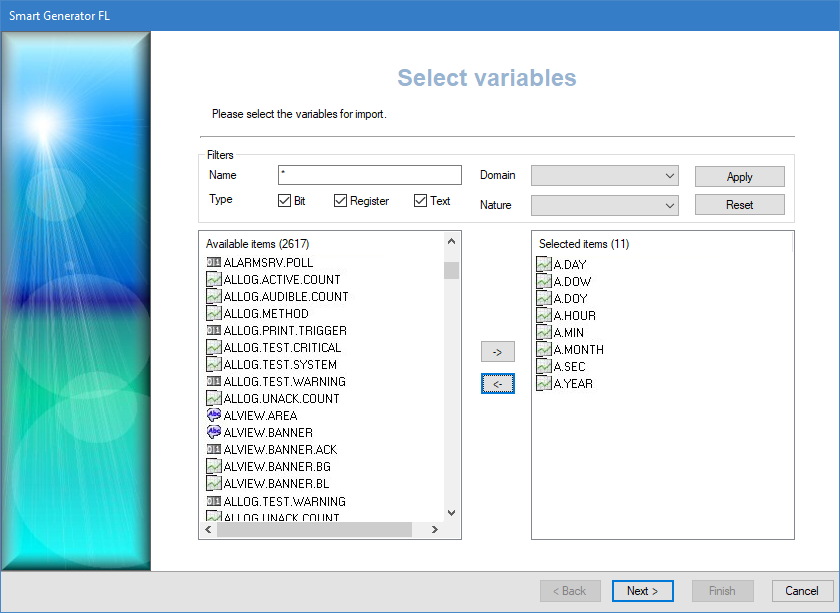Toggle the Register type checkbox
840x613 pixels.
point(341,201)
